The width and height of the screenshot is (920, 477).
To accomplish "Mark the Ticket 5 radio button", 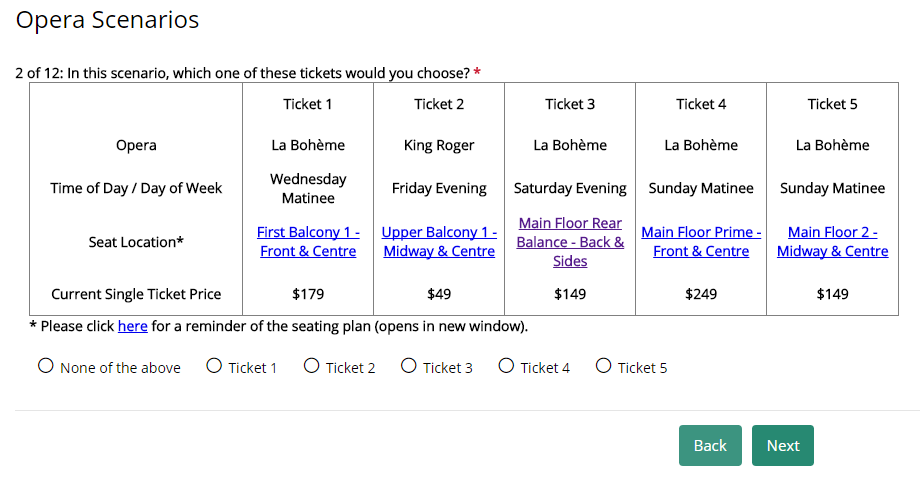I will pyautogui.click(x=603, y=366).
